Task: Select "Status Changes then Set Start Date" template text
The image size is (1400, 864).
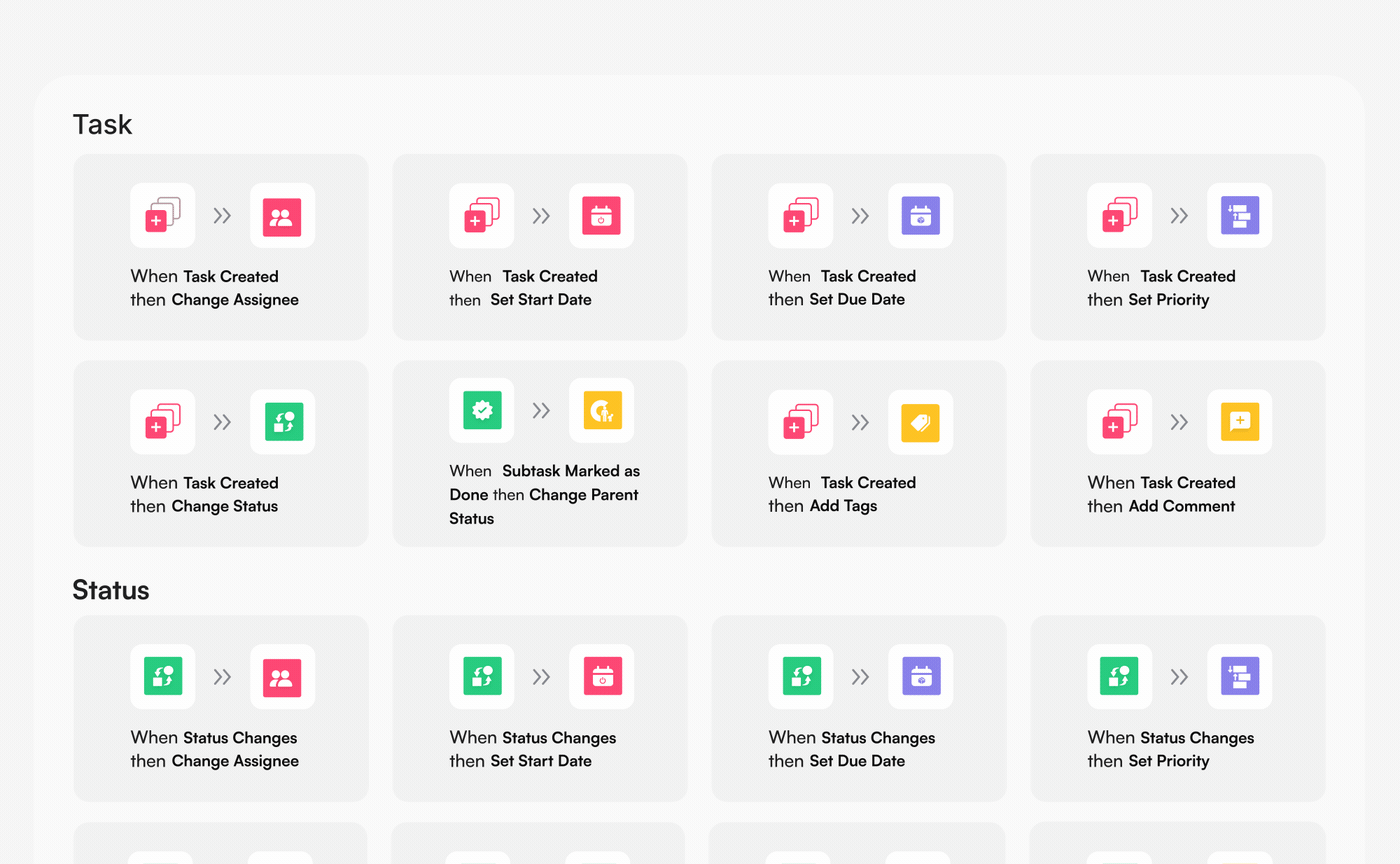Action: 532,749
